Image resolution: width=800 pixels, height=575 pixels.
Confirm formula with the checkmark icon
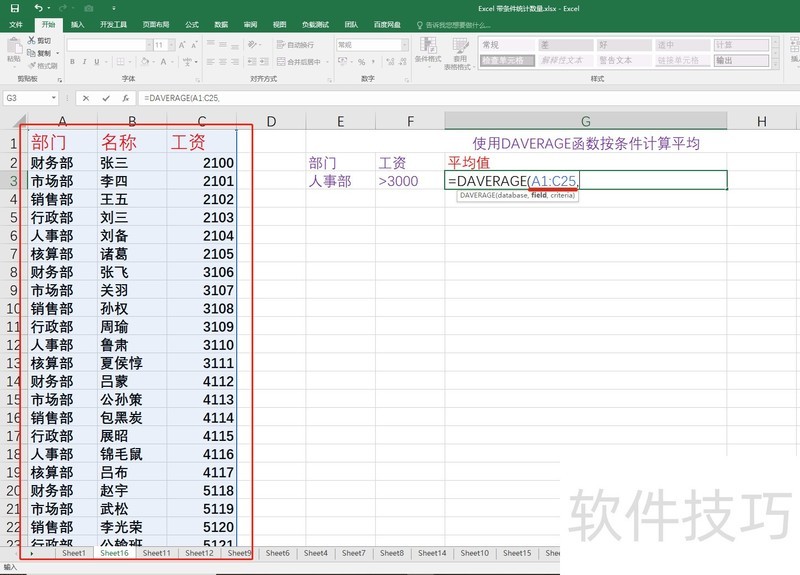[x=106, y=98]
